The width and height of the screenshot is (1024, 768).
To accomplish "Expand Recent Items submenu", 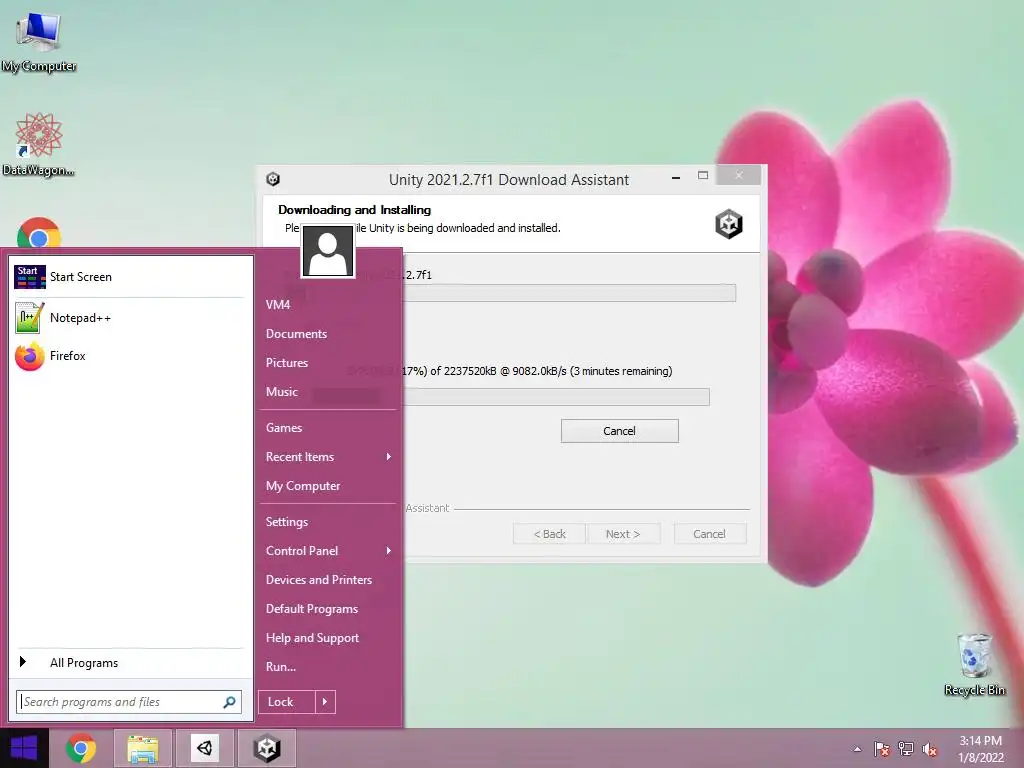I will point(328,456).
